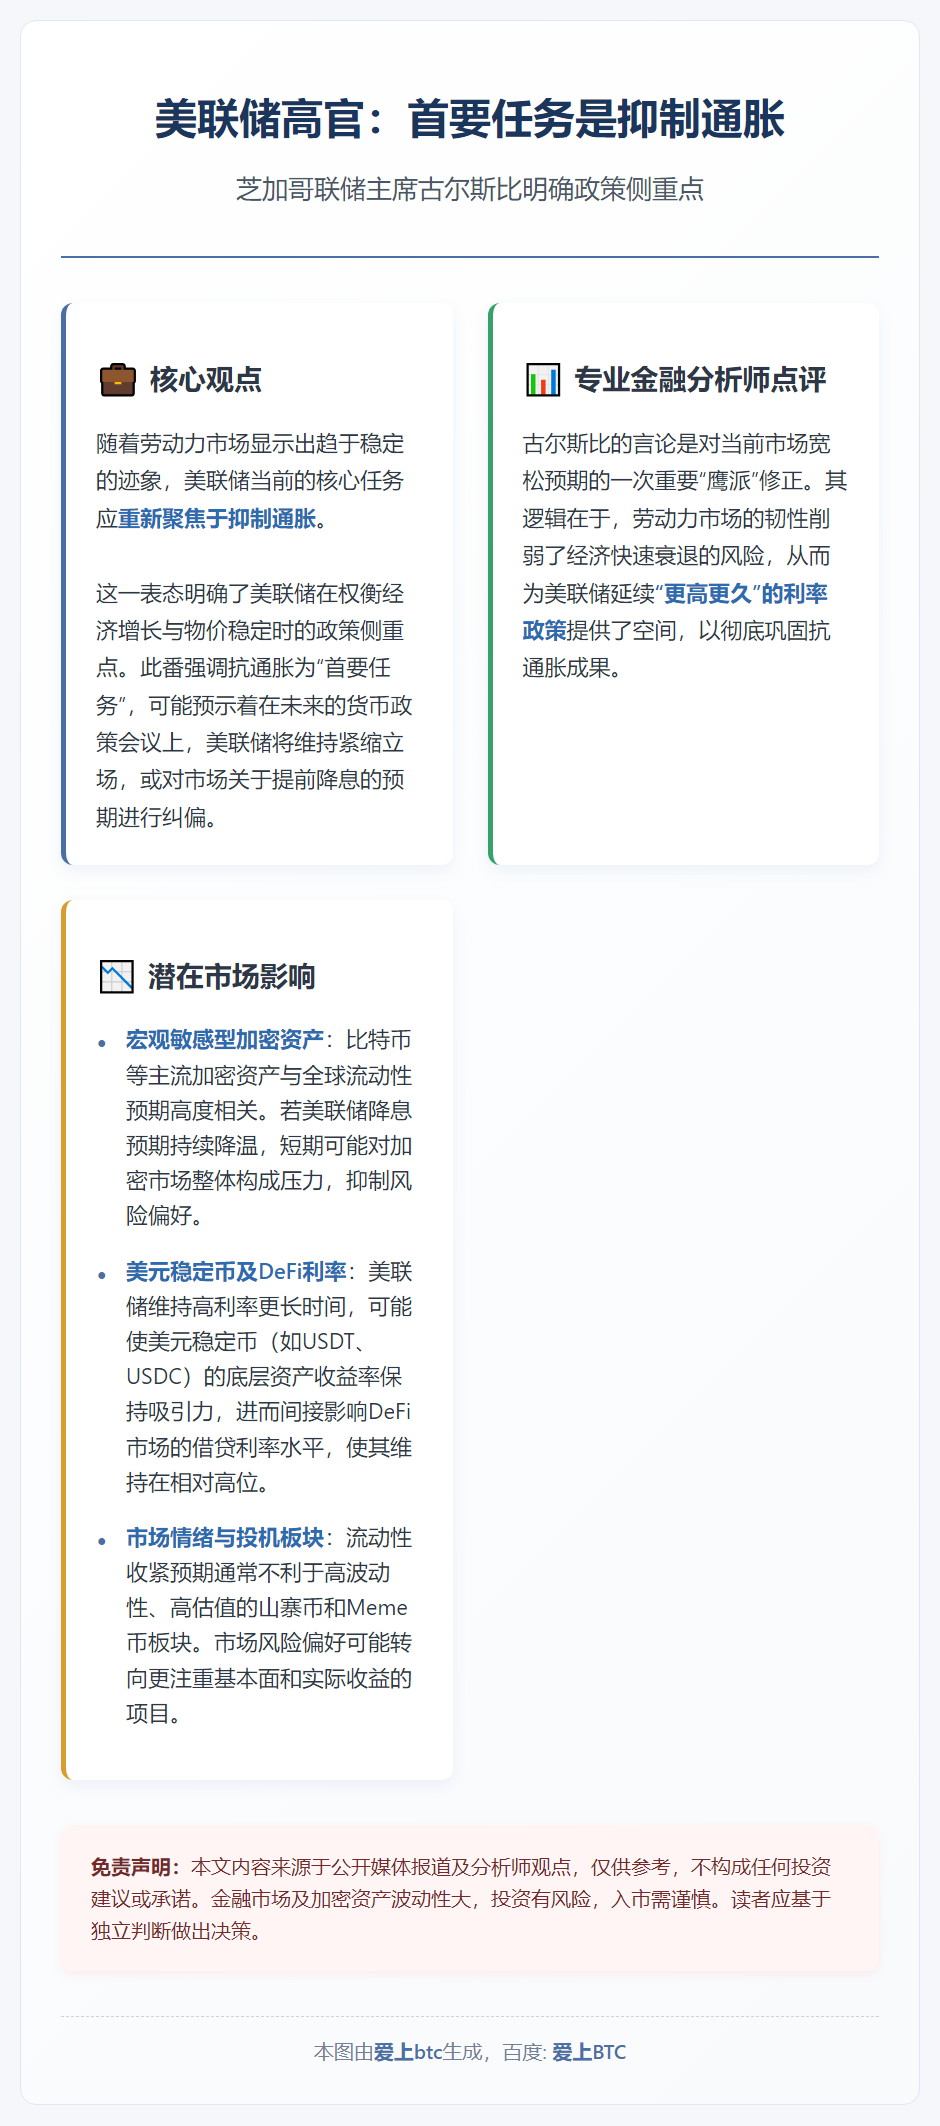The height and width of the screenshot is (2126, 940).
Task: Click bullet label 美元稳定币及DeFi利率
Action: click(236, 1272)
